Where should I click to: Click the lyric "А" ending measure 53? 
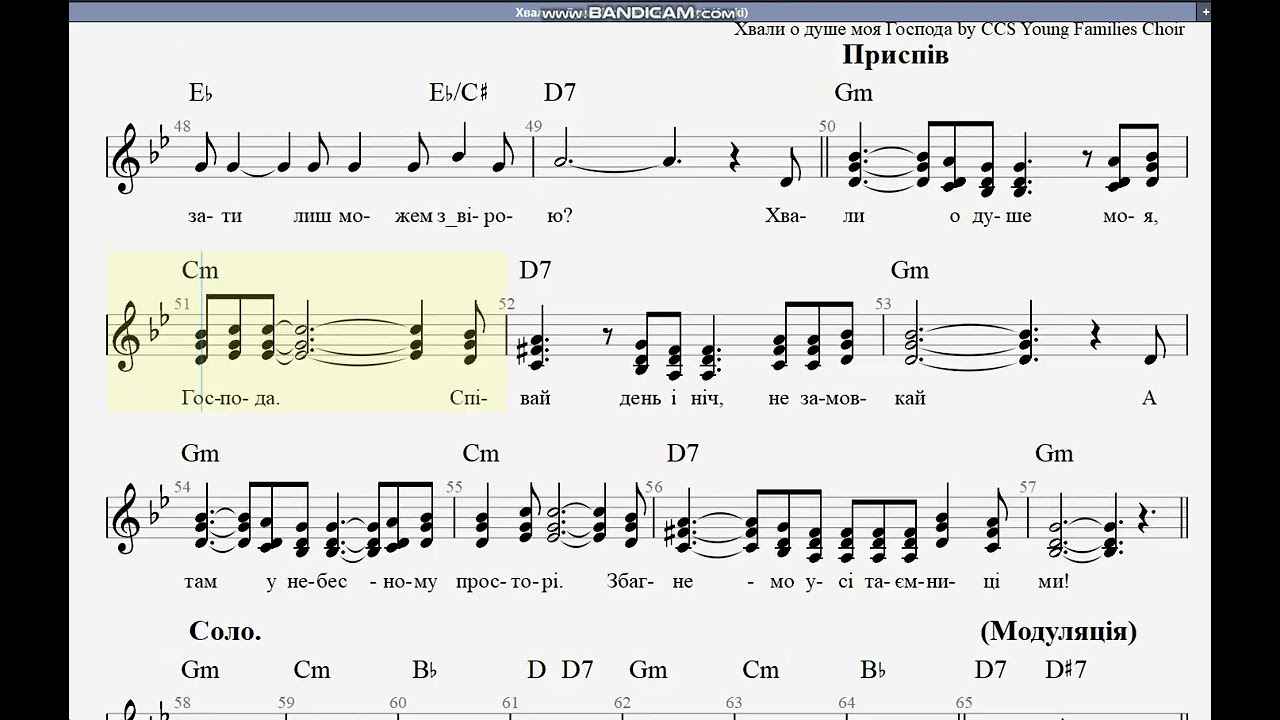coord(1149,398)
